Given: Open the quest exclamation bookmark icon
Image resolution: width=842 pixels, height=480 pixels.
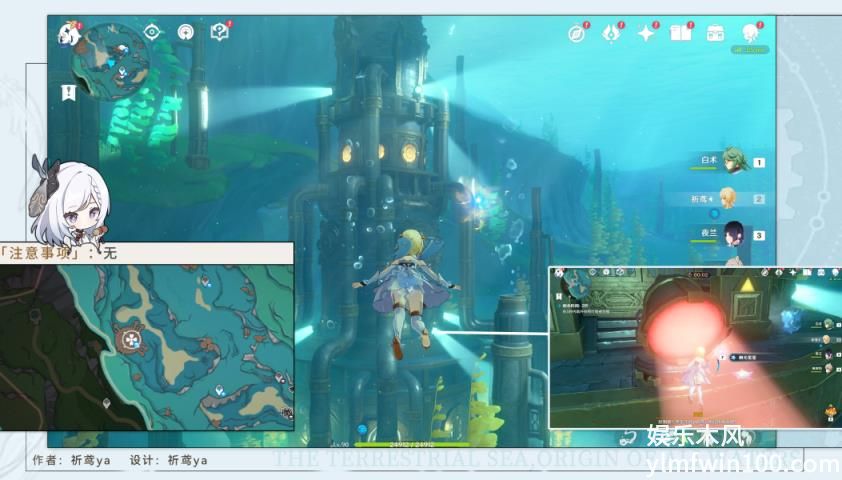Looking at the screenshot, I should [x=68, y=92].
